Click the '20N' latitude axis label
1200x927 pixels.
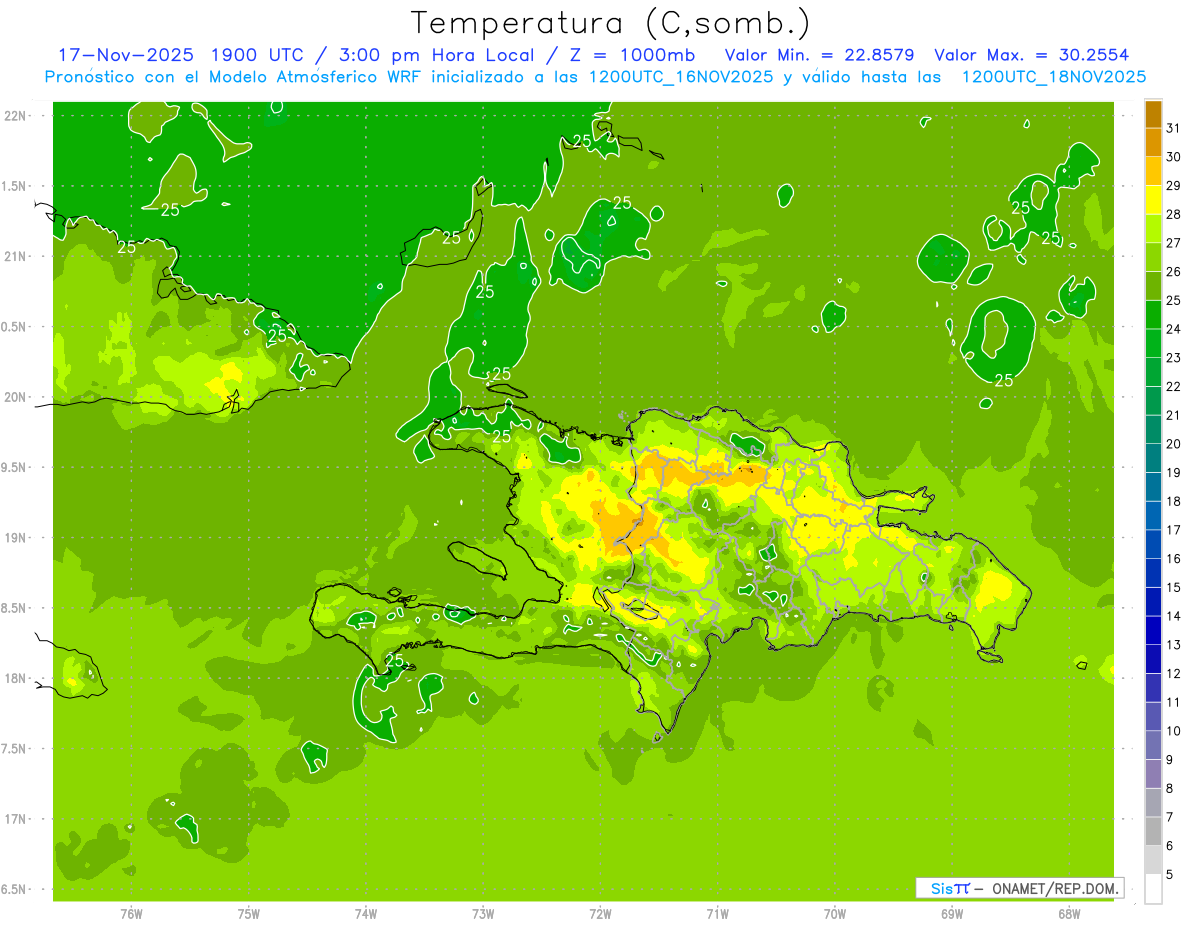(x=15, y=397)
